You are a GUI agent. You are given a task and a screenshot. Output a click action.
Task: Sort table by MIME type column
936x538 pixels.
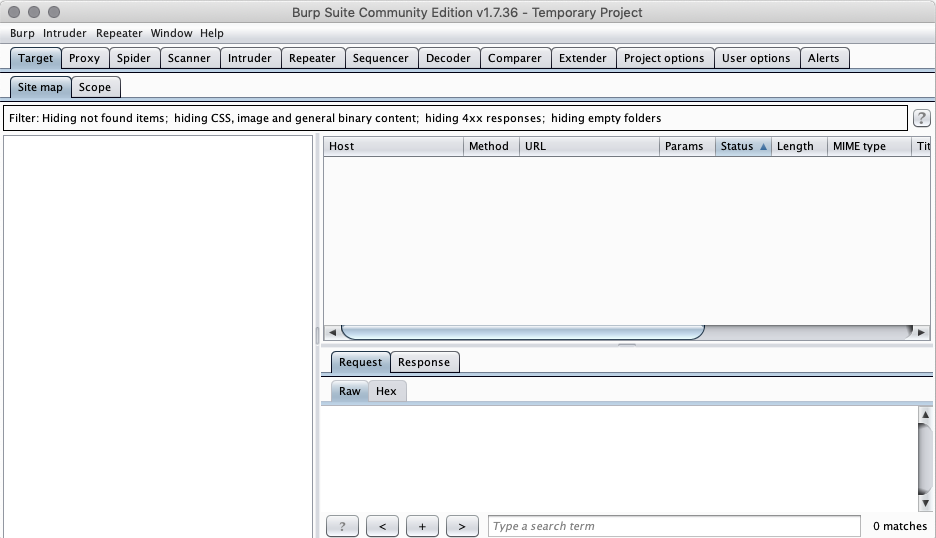(x=869, y=146)
